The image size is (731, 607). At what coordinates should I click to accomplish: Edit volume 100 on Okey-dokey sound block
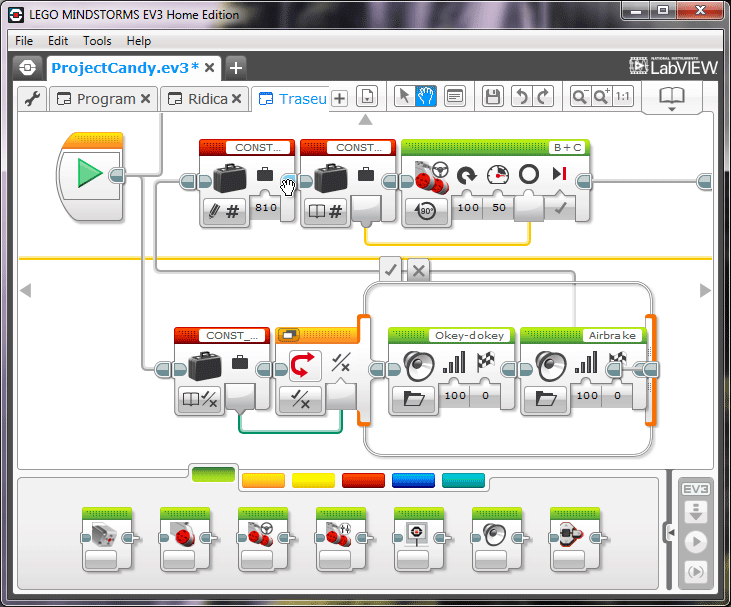455,395
